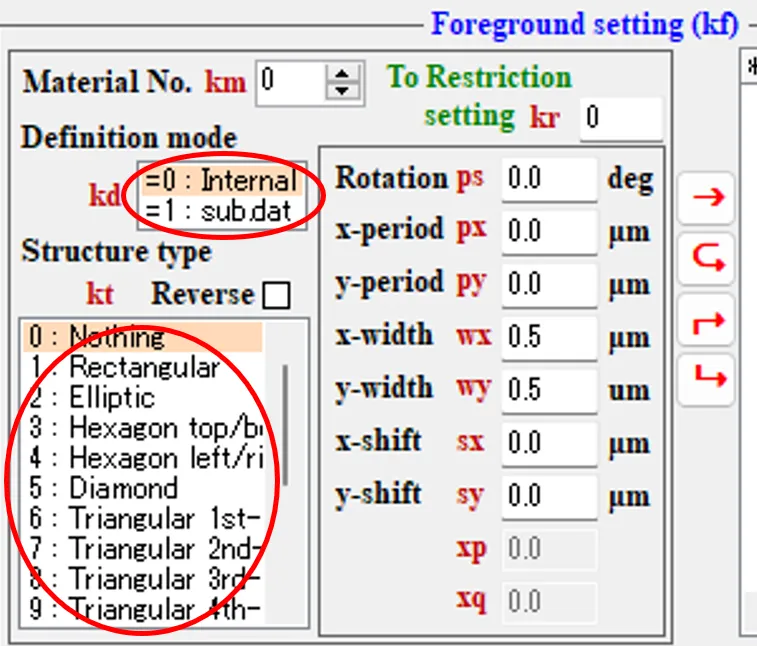
Task: Select '9 : Triangular 4th-' structure type
Action: click(142, 608)
